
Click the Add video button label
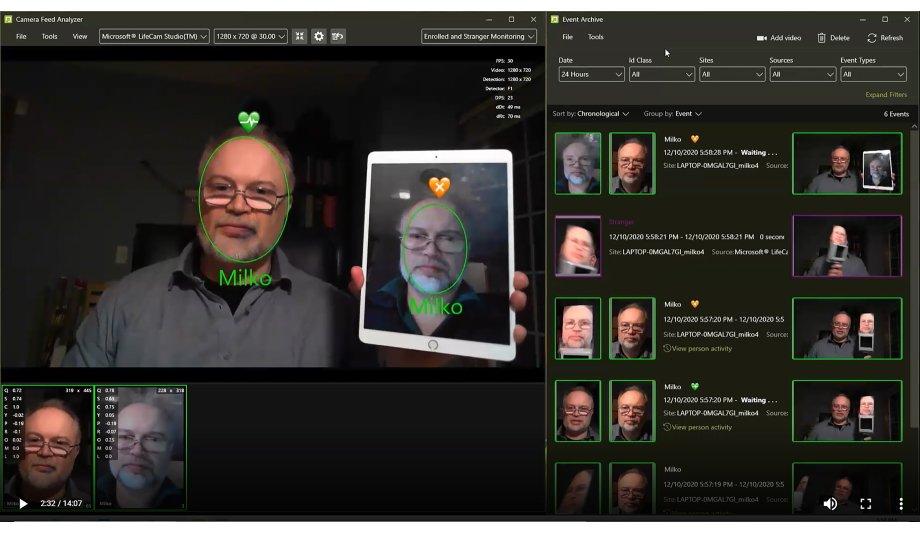pyautogui.click(x=786, y=38)
